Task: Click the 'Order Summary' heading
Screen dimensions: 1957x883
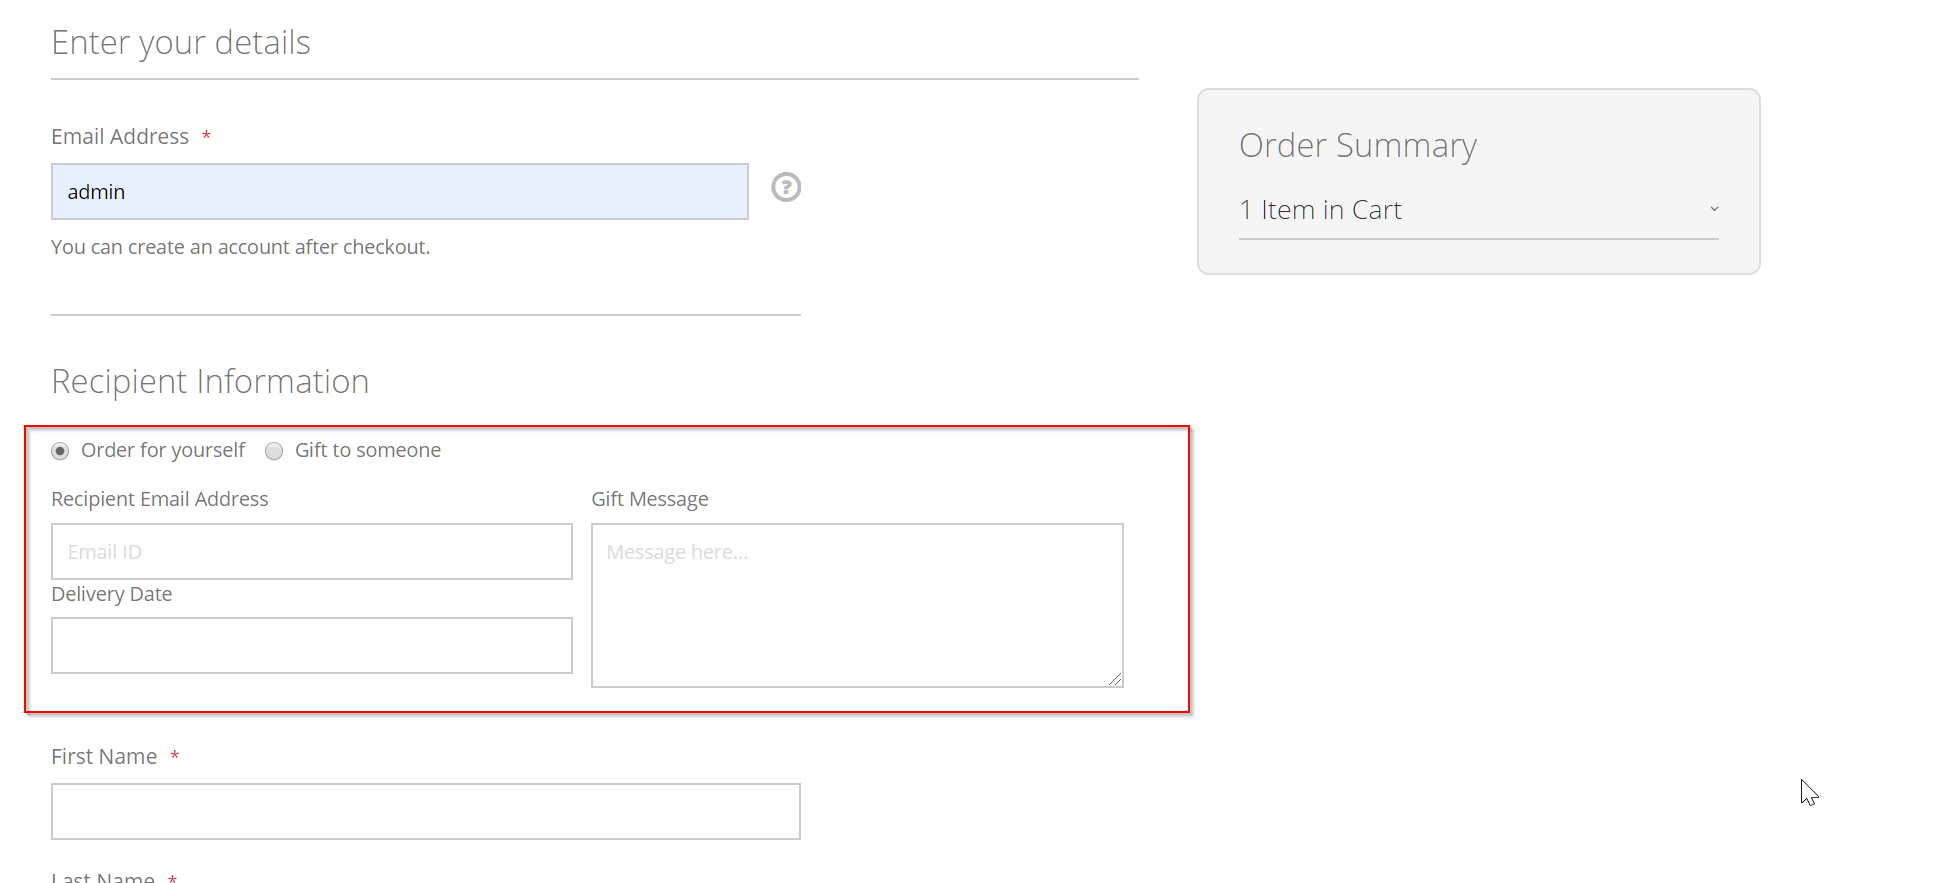Action: 1357,146
